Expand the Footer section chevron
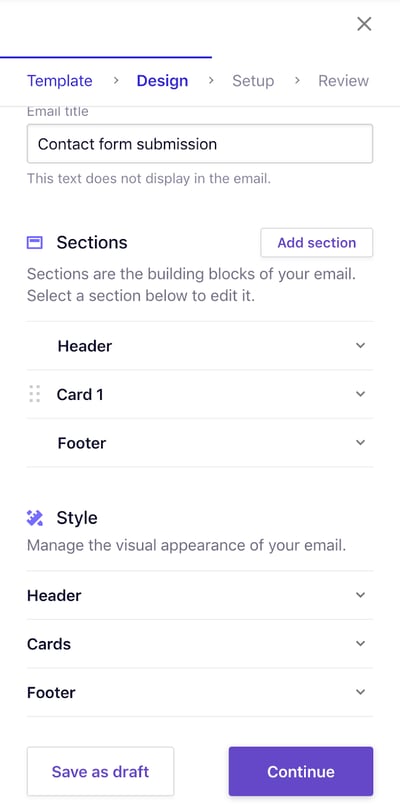400x809 pixels. (360, 443)
